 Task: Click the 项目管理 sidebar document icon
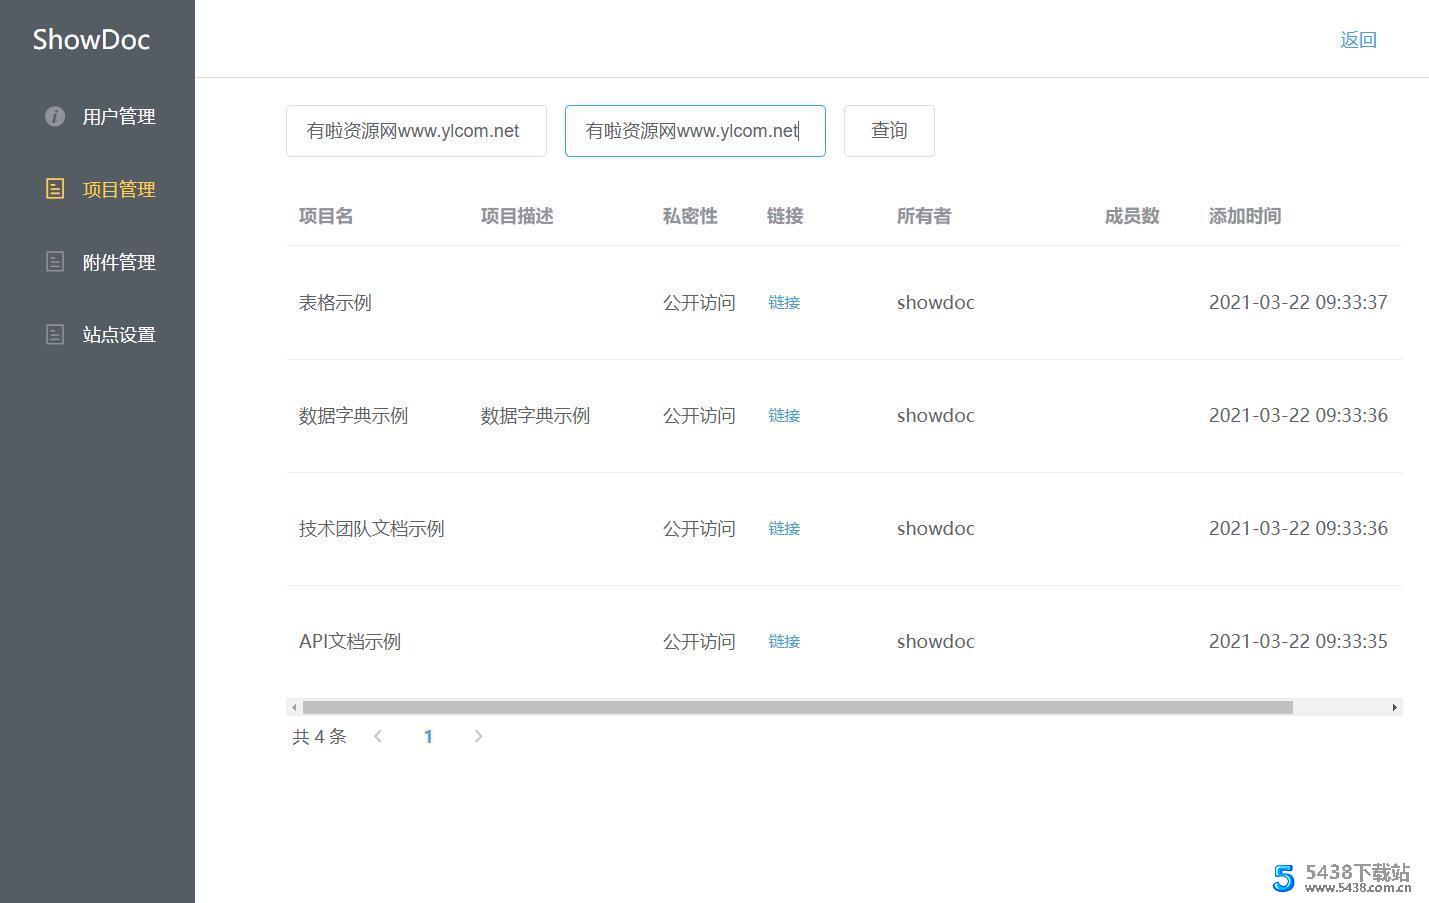tap(55, 189)
